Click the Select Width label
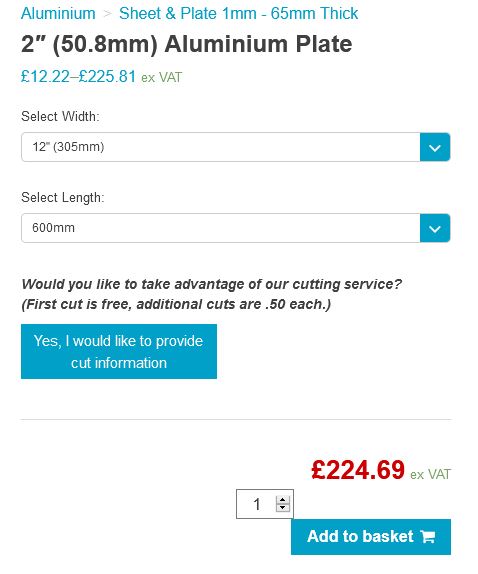The width and height of the screenshot is (478, 574). (x=60, y=116)
